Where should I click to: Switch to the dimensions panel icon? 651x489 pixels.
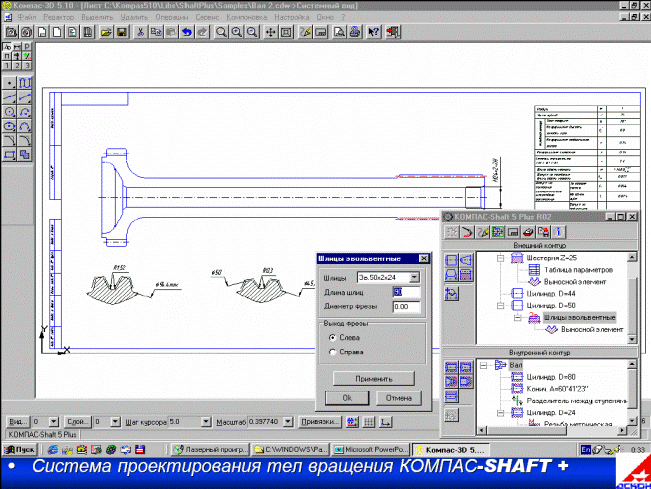click(x=17, y=46)
